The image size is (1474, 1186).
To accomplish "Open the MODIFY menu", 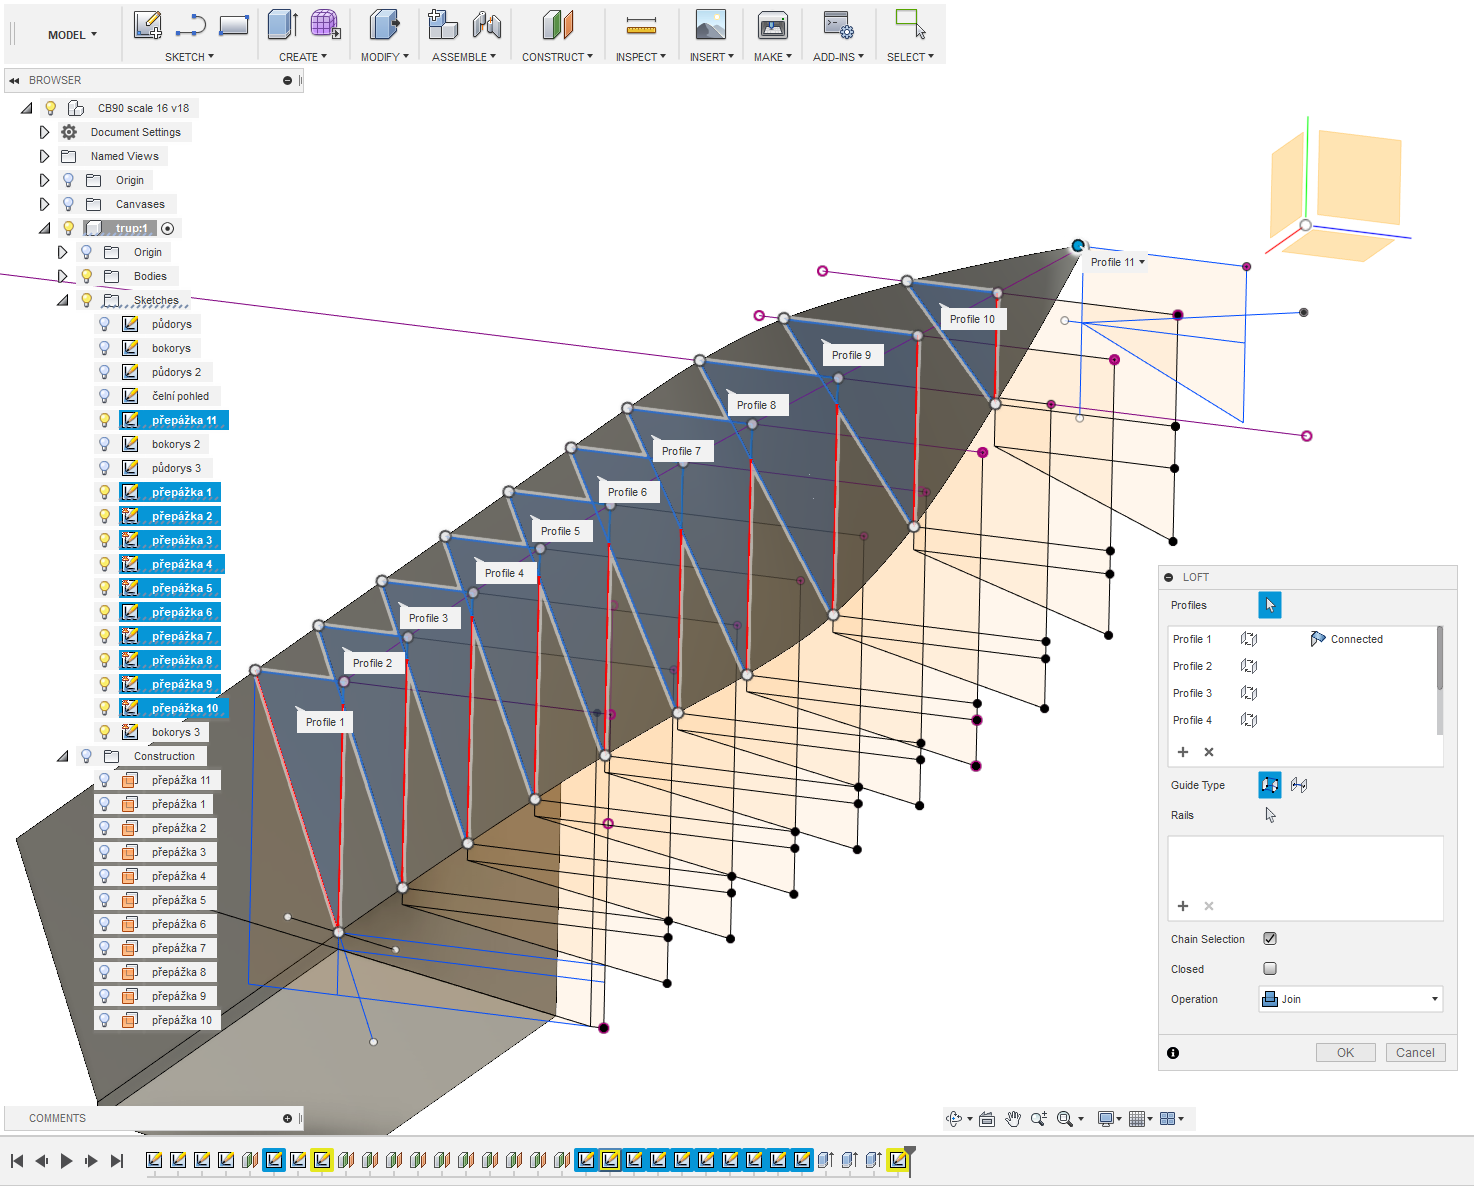I will click(x=384, y=57).
